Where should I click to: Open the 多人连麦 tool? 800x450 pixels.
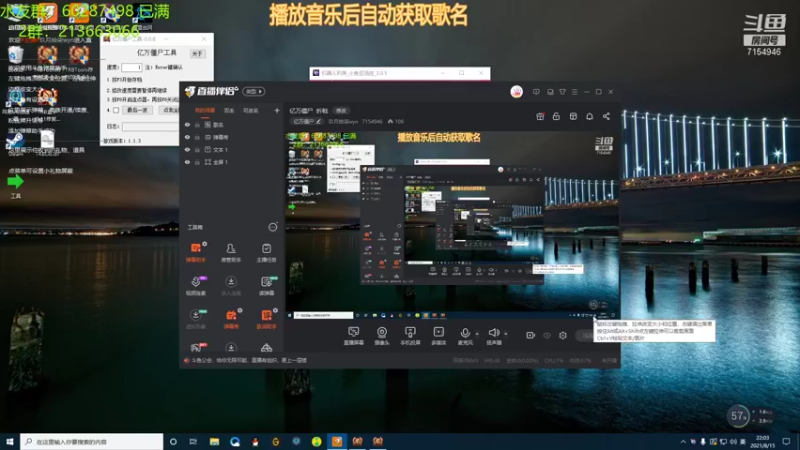(x=231, y=285)
